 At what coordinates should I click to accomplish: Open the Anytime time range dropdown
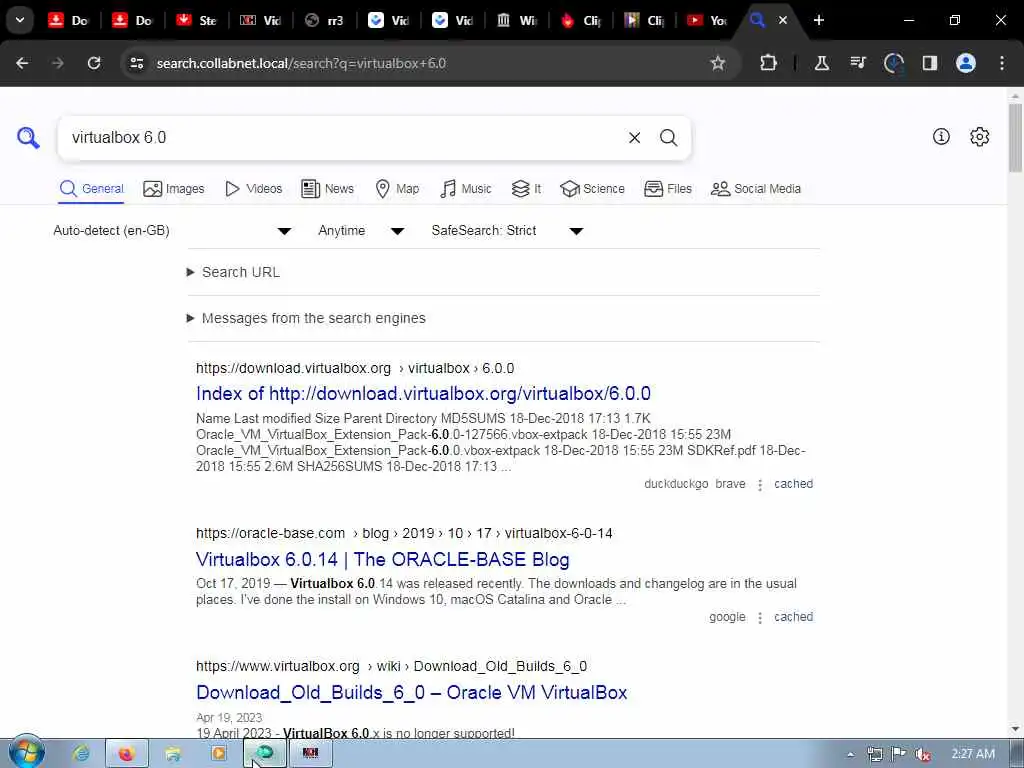pos(361,231)
